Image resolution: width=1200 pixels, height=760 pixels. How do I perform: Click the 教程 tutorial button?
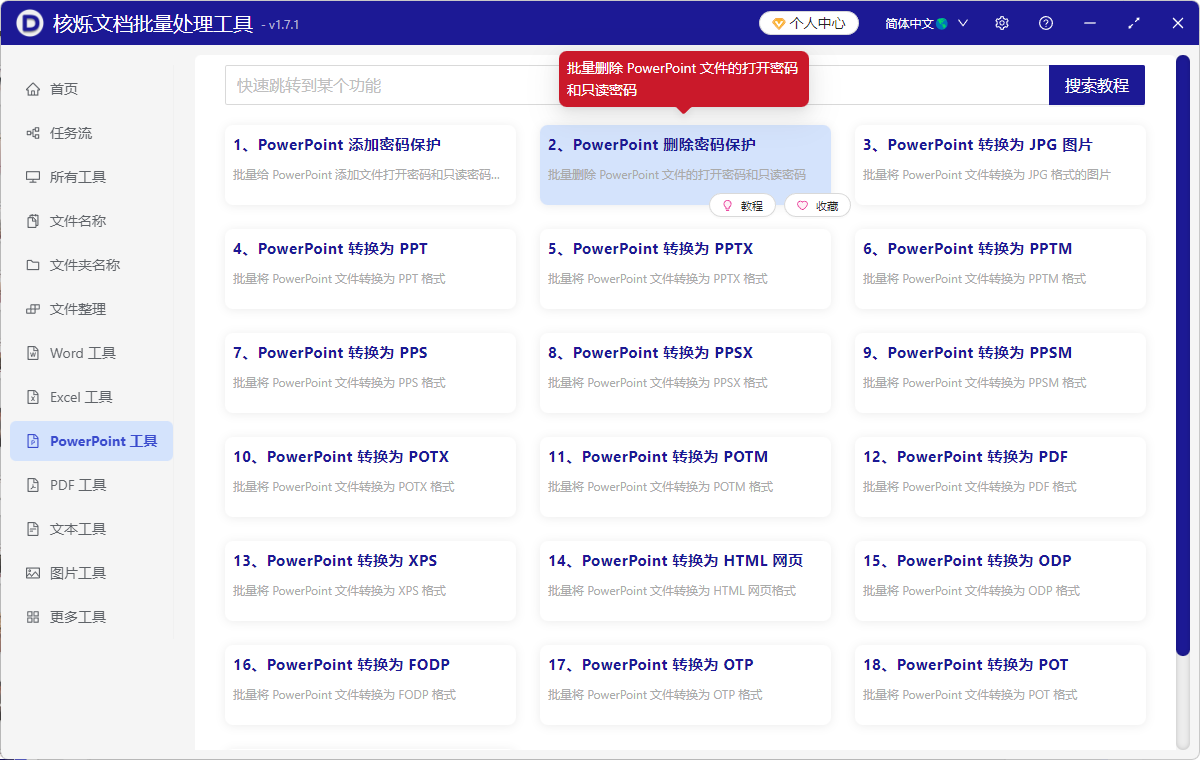(x=742, y=206)
